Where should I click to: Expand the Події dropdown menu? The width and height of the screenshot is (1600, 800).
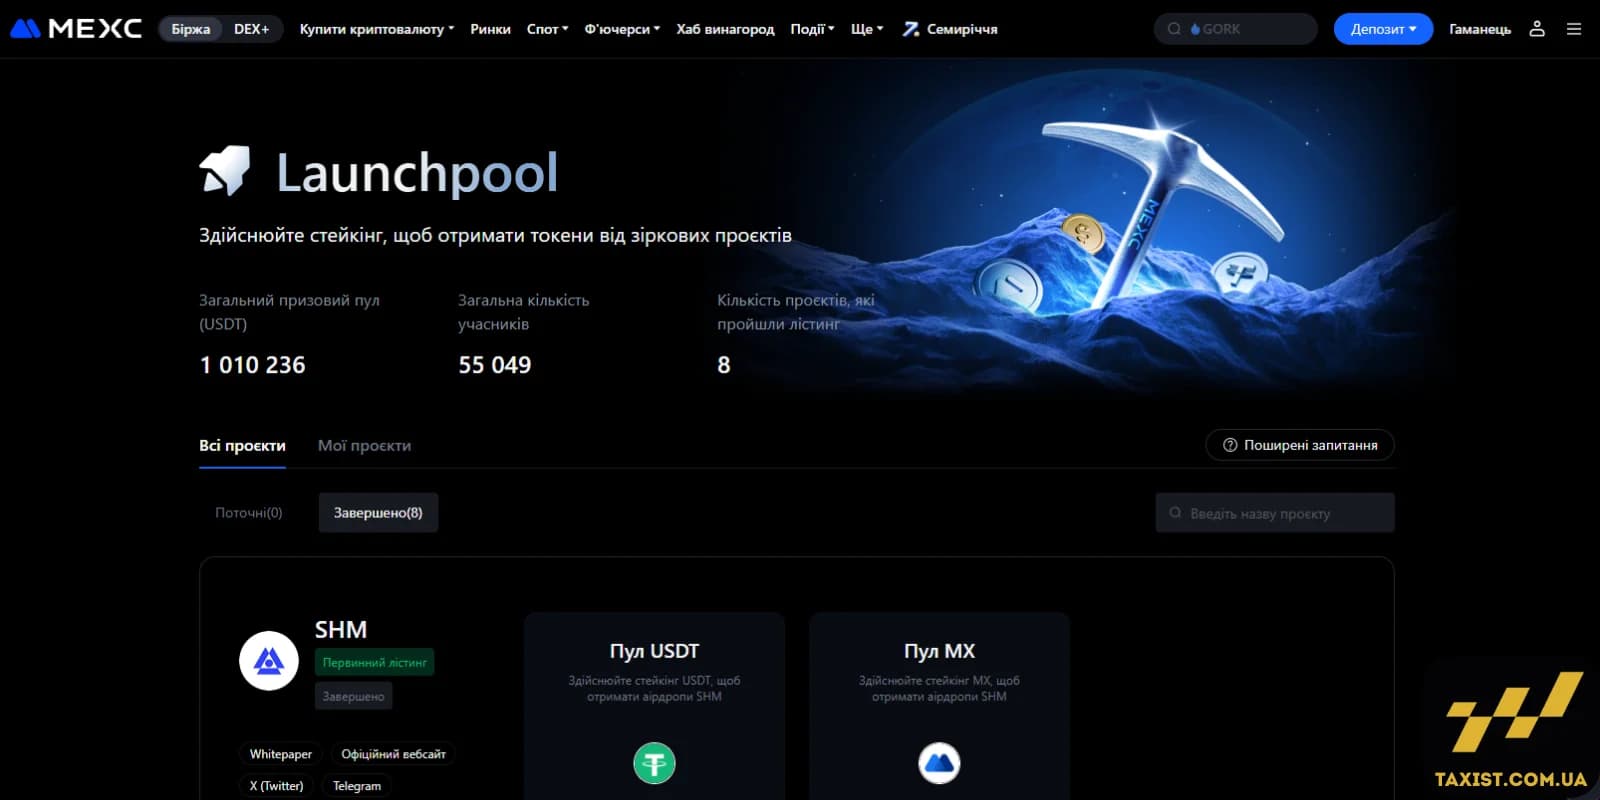tap(812, 29)
